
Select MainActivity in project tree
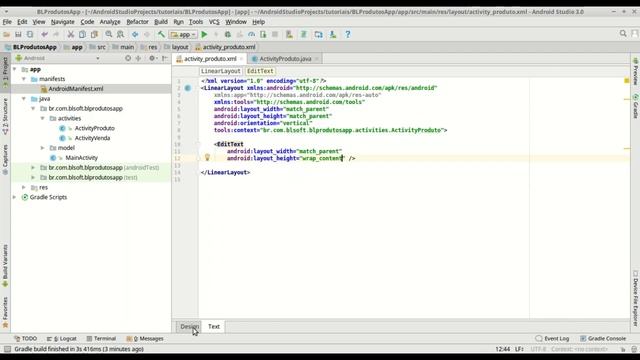click(81, 158)
